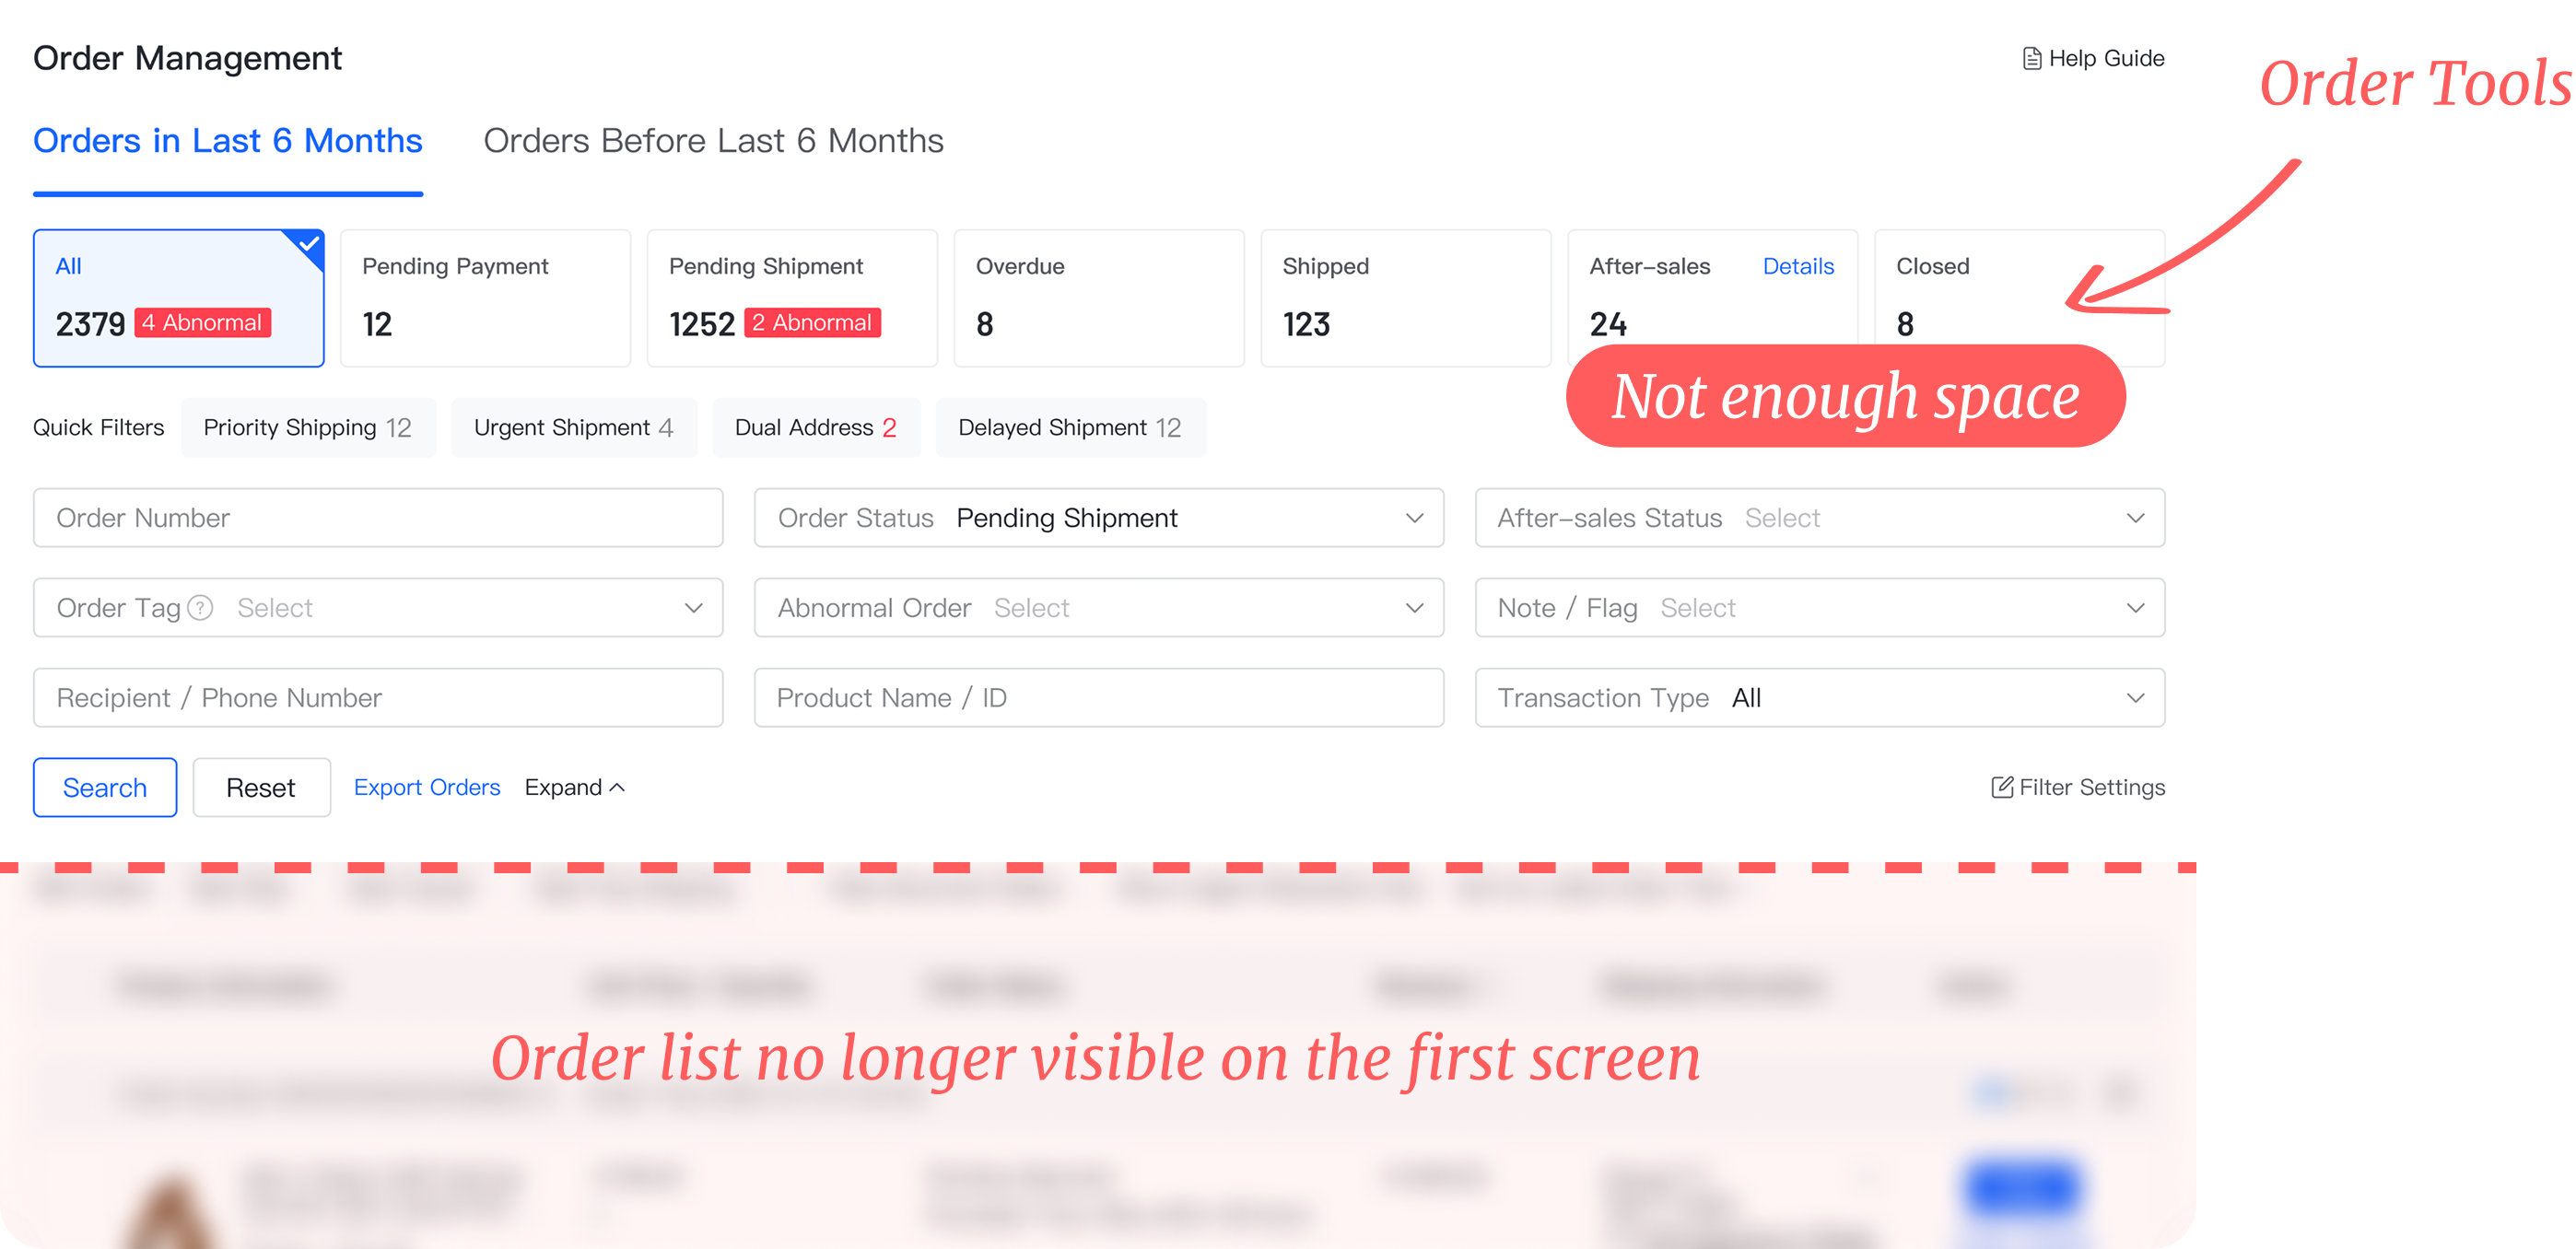Open the Transaction Type dropdown
The width and height of the screenshot is (2576, 1249).
tap(1820, 698)
